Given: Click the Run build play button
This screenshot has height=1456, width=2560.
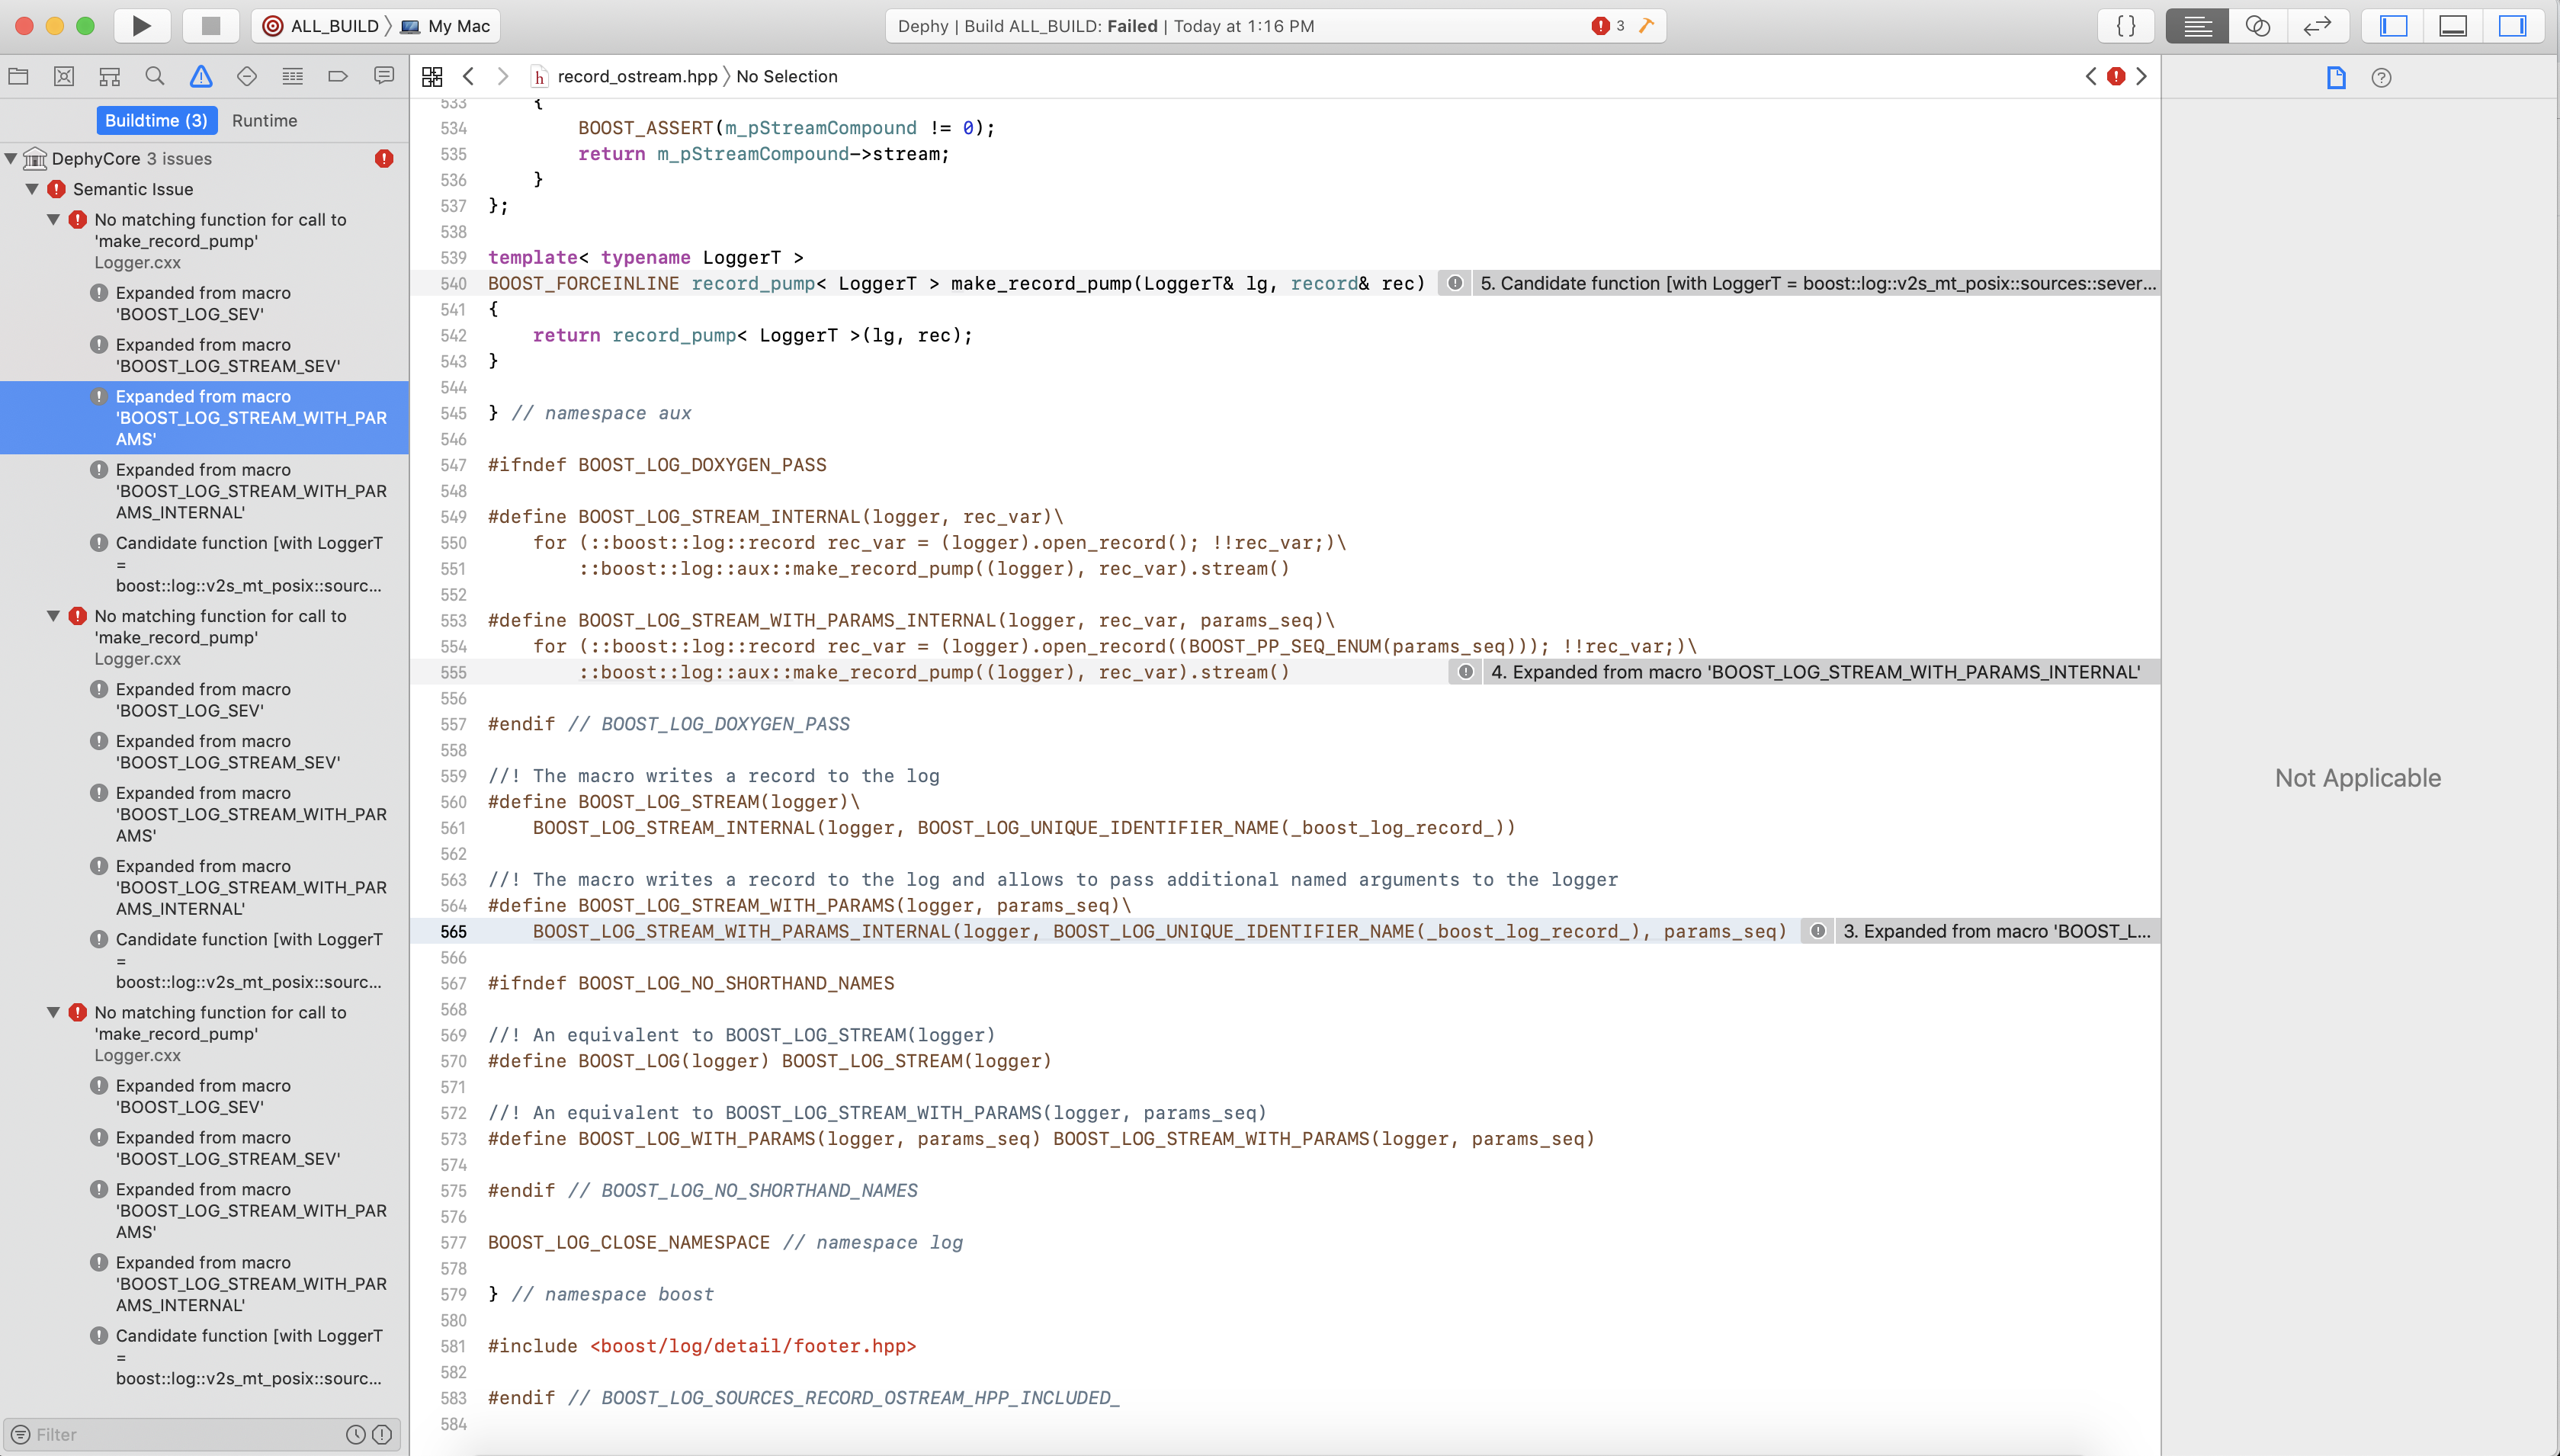Looking at the screenshot, I should (x=141, y=26).
